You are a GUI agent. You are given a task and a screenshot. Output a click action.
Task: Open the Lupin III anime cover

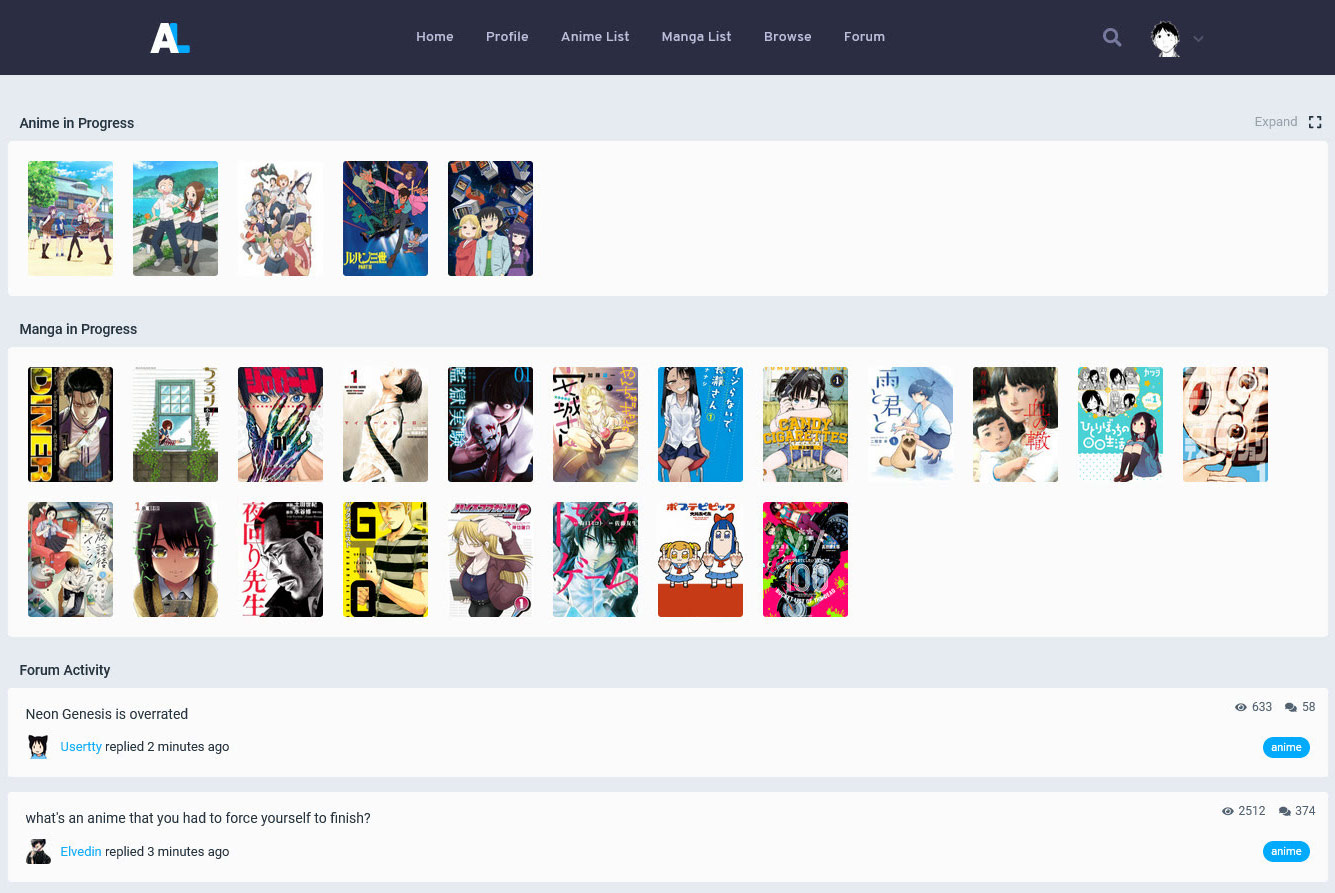385,218
